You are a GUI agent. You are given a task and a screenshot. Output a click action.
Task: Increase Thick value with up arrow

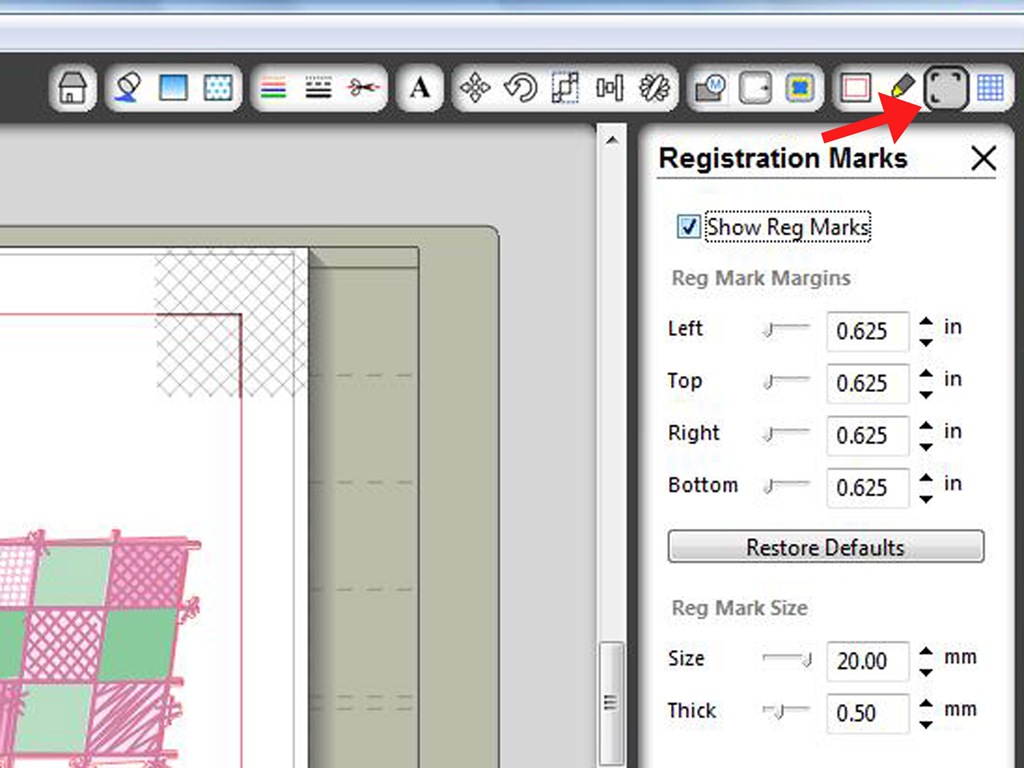point(926,703)
